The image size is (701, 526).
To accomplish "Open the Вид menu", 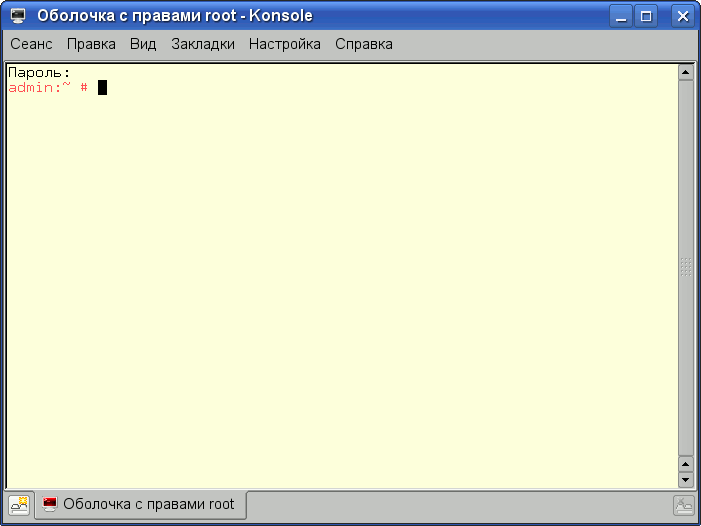I will pyautogui.click(x=143, y=44).
